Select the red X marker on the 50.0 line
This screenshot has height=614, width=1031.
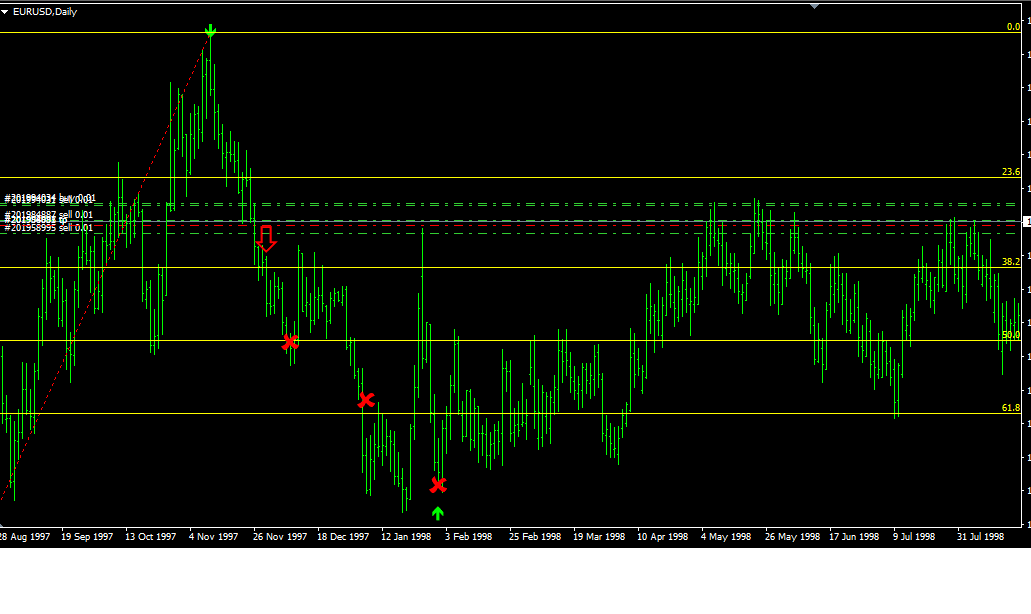click(290, 342)
